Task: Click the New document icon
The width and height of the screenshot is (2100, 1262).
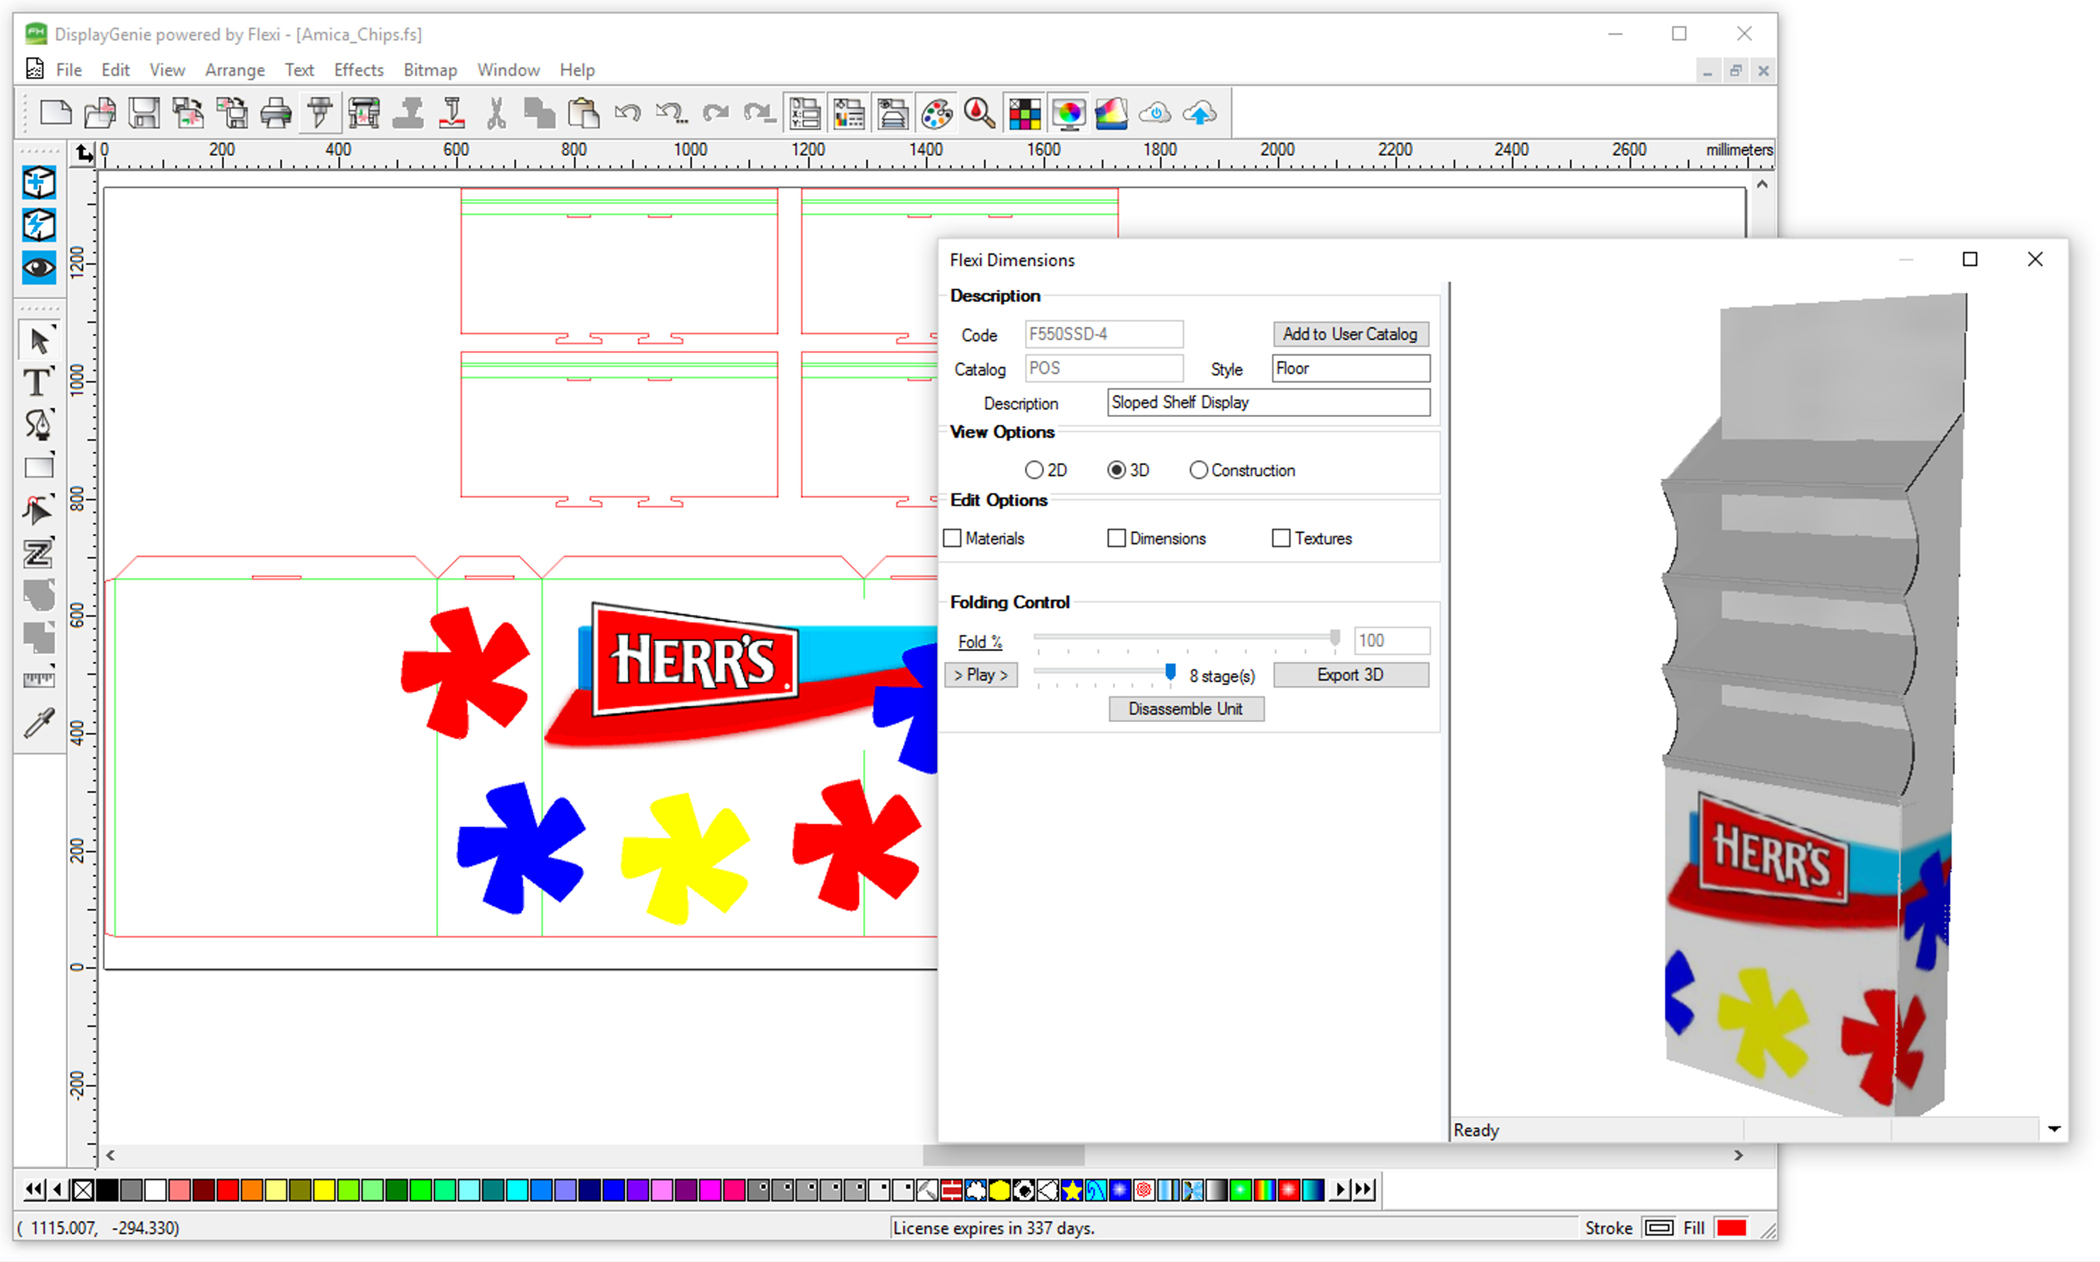Action: tap(56, 113)
